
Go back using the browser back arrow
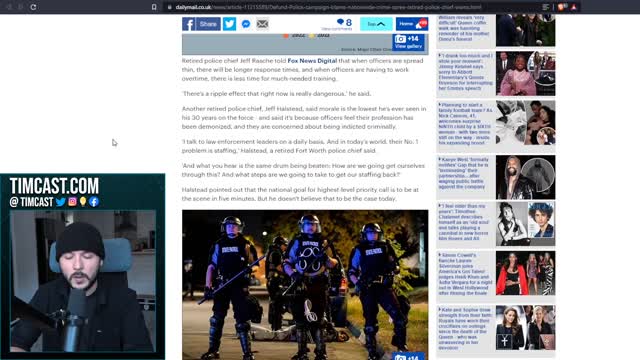pos(9,7)
